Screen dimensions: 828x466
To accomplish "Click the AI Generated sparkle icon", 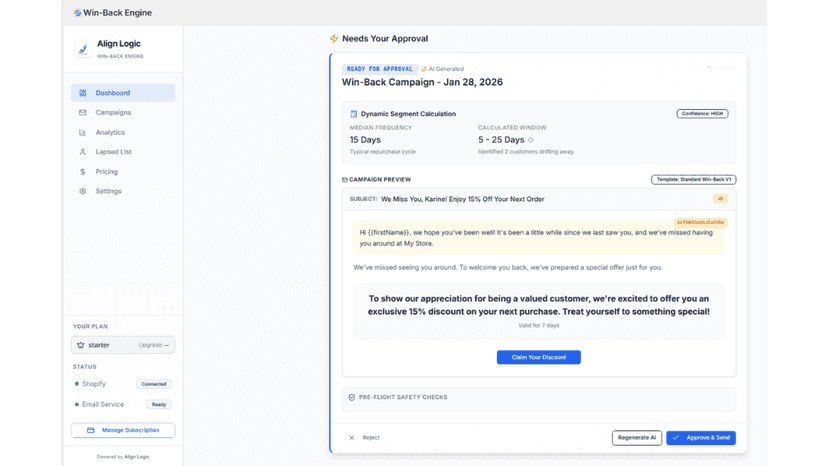I will pos(424,69).
